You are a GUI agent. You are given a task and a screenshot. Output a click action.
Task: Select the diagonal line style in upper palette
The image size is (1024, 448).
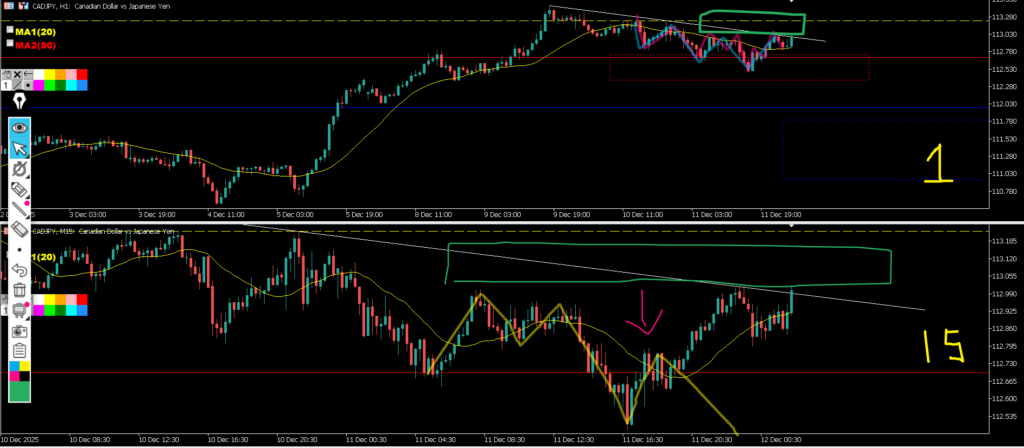point(18,85)
